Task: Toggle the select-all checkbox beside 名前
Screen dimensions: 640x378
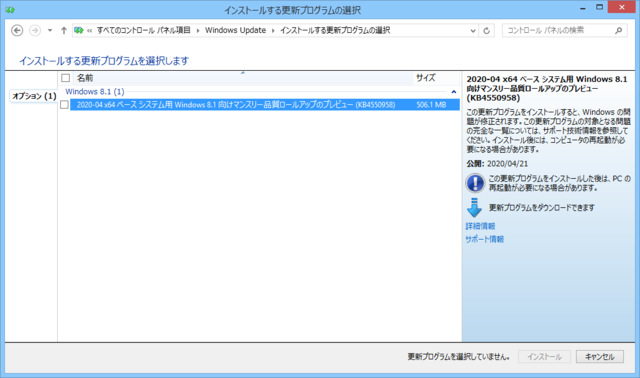Action: (65, 78)
